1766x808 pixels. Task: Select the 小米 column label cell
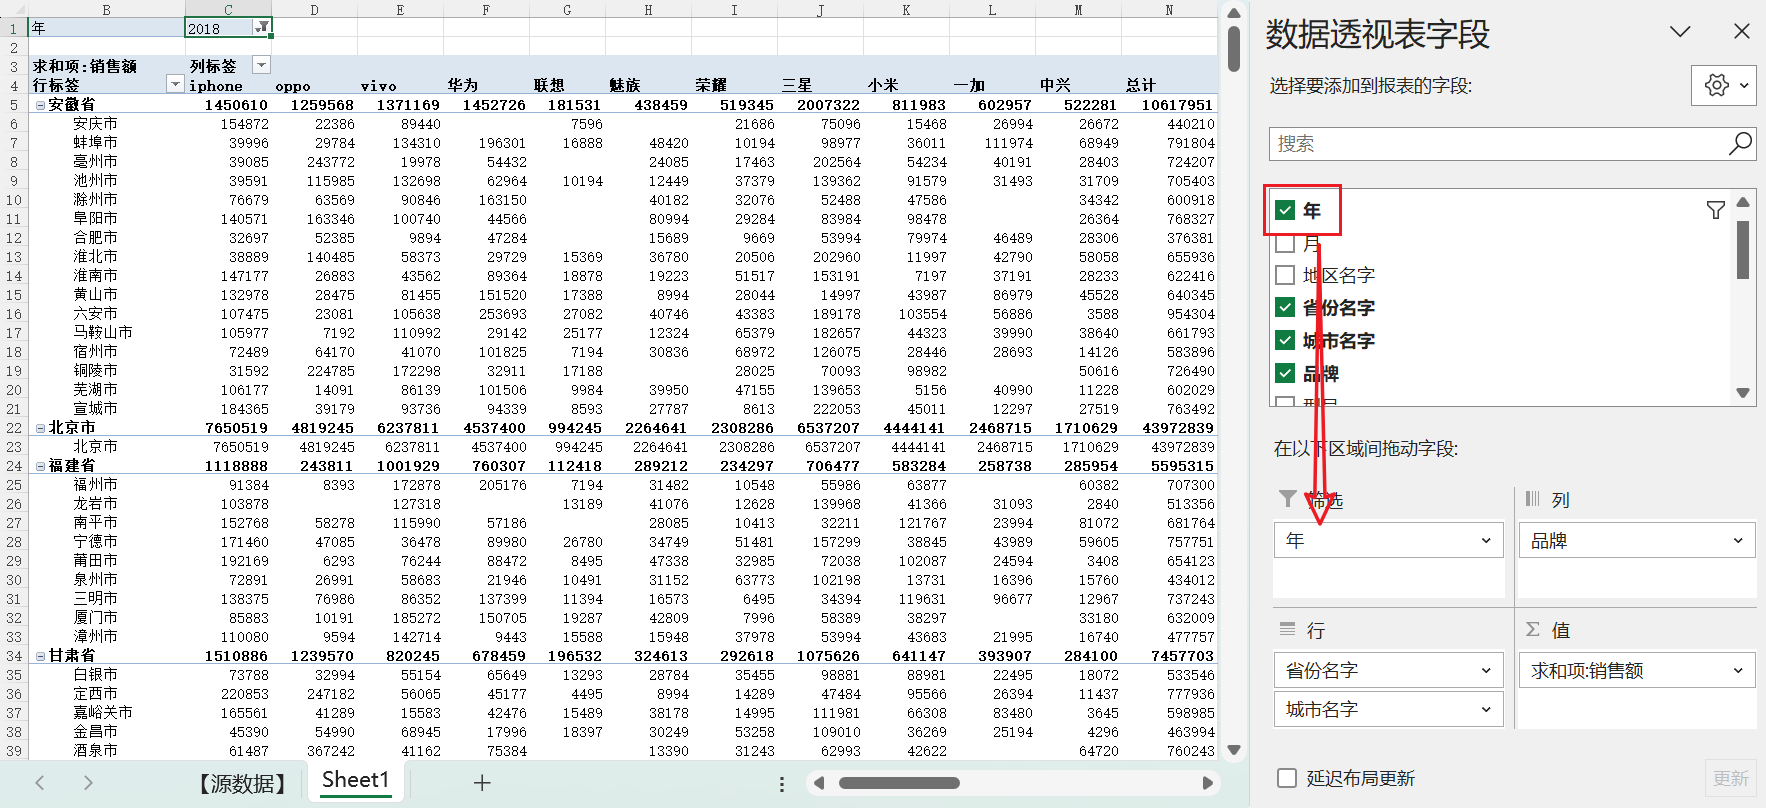click(x=907, y=86)
